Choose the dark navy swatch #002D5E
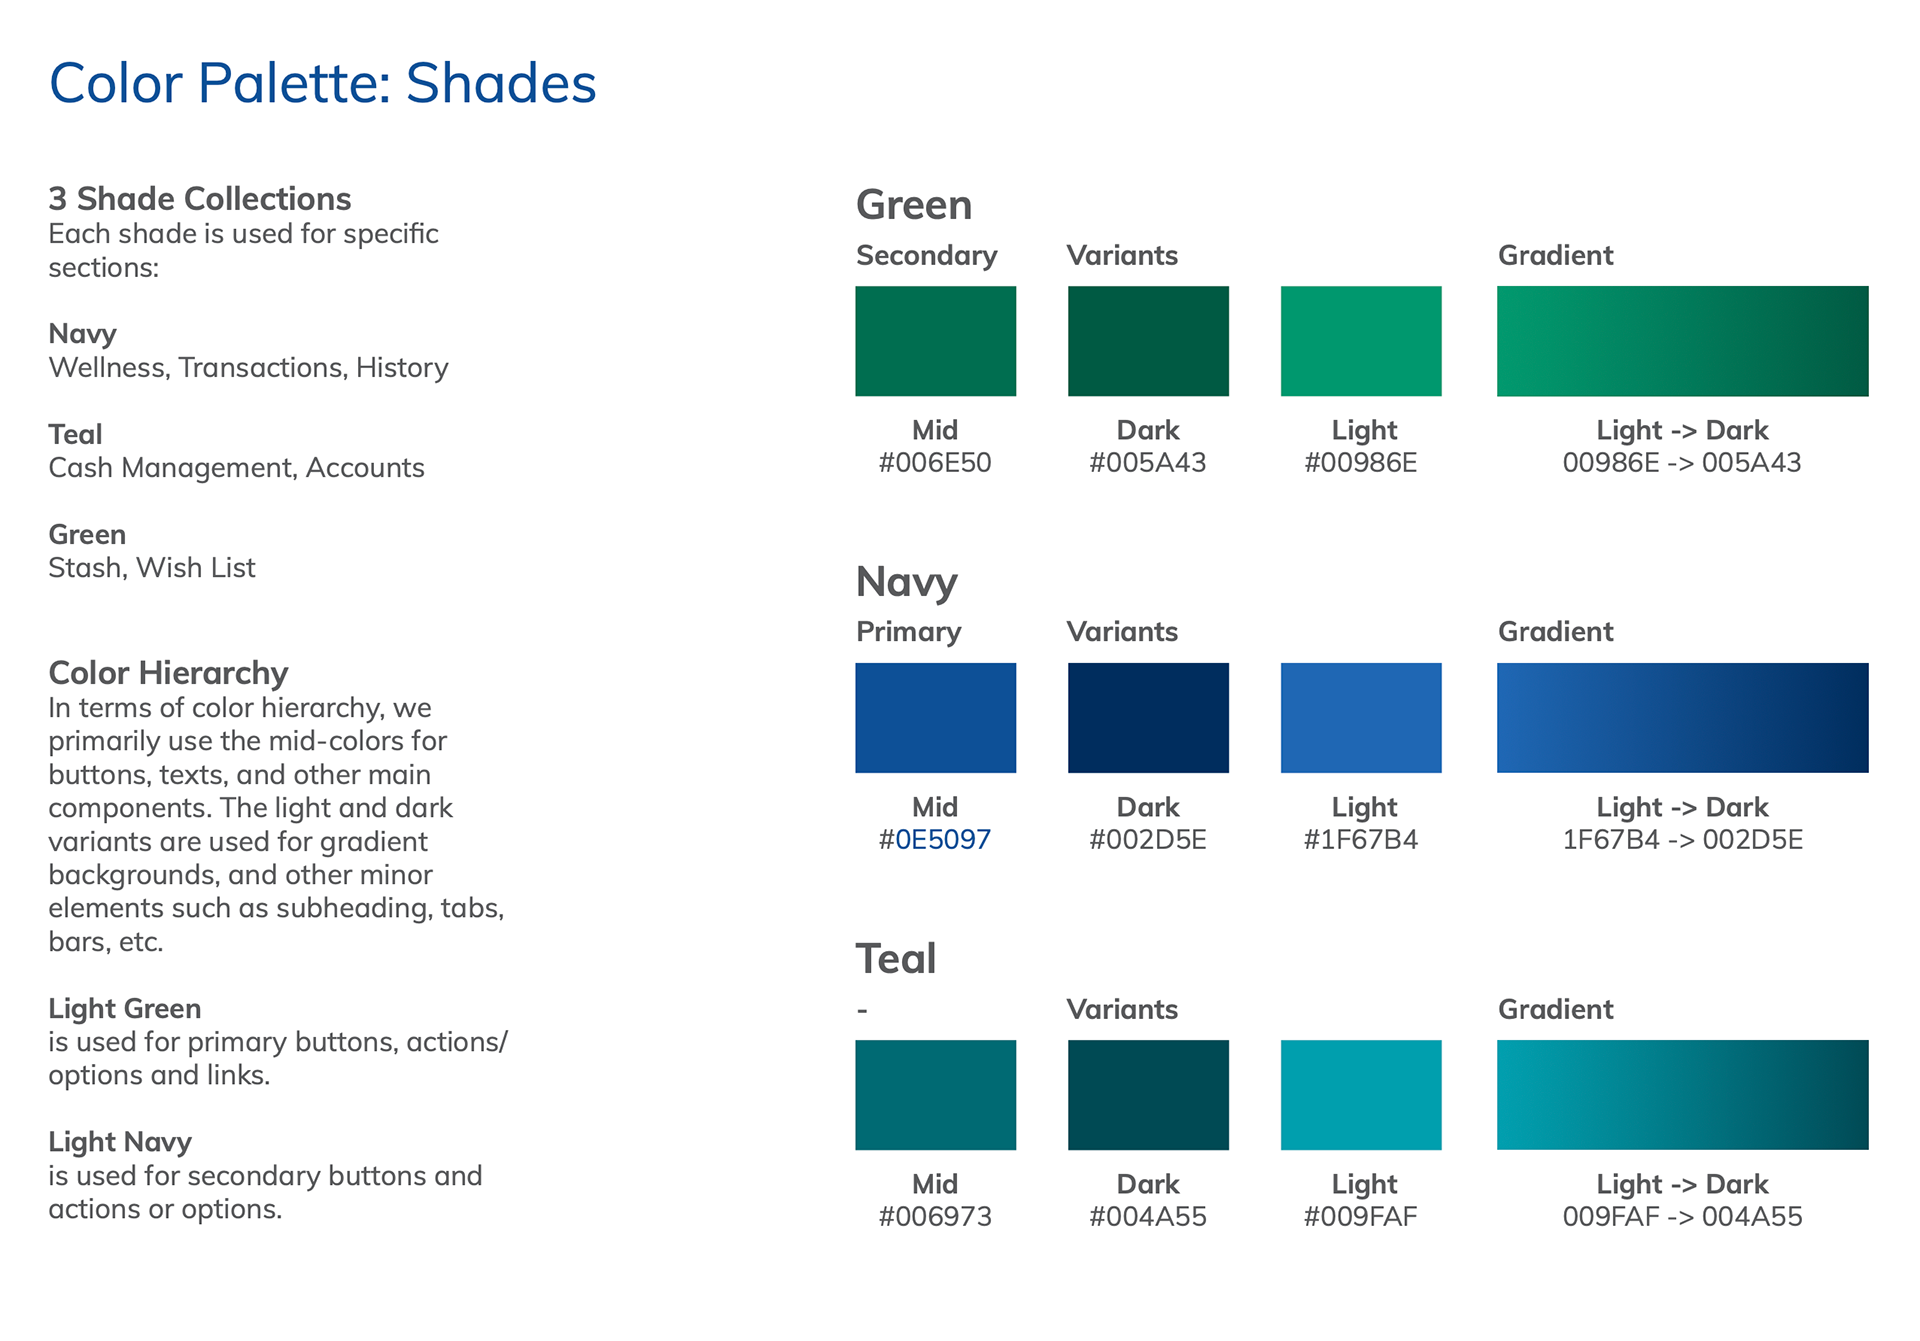Image resolution: width=1920 pixels, height=1341 pixels. pyautogui.click(x=1148, y=718)
